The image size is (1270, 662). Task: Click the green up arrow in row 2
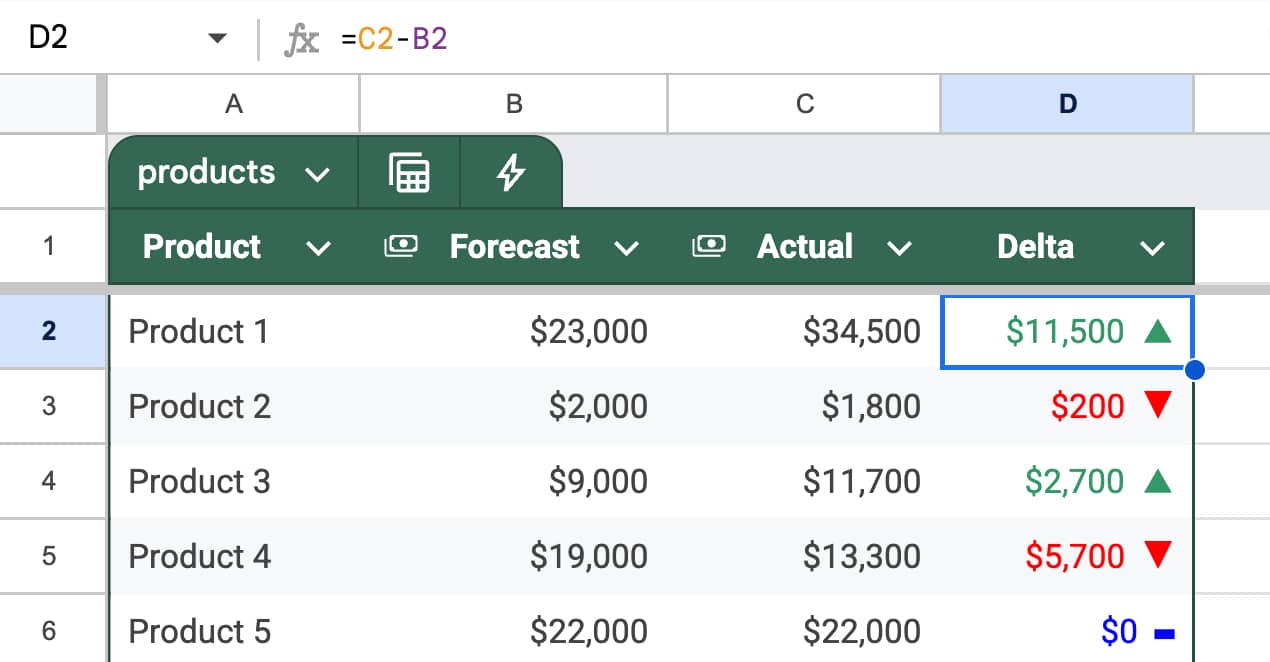(1156, 331)
